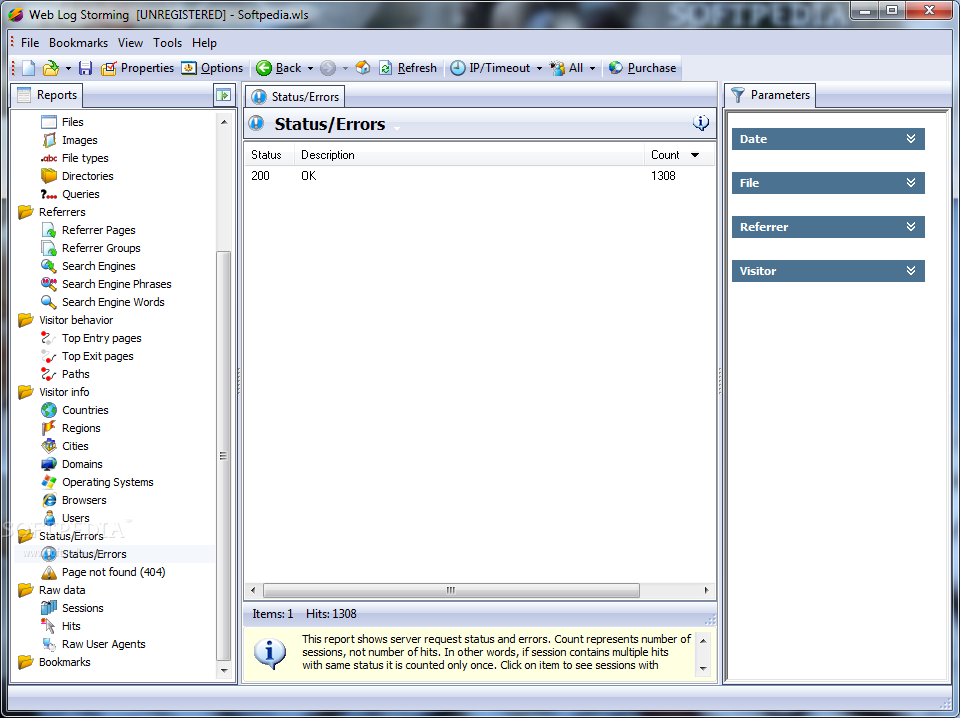The height and width of the screenshot is (718, 960).
Task: Open the dropdown arrow beside the Open folder icon
Action: click(68, 69)
